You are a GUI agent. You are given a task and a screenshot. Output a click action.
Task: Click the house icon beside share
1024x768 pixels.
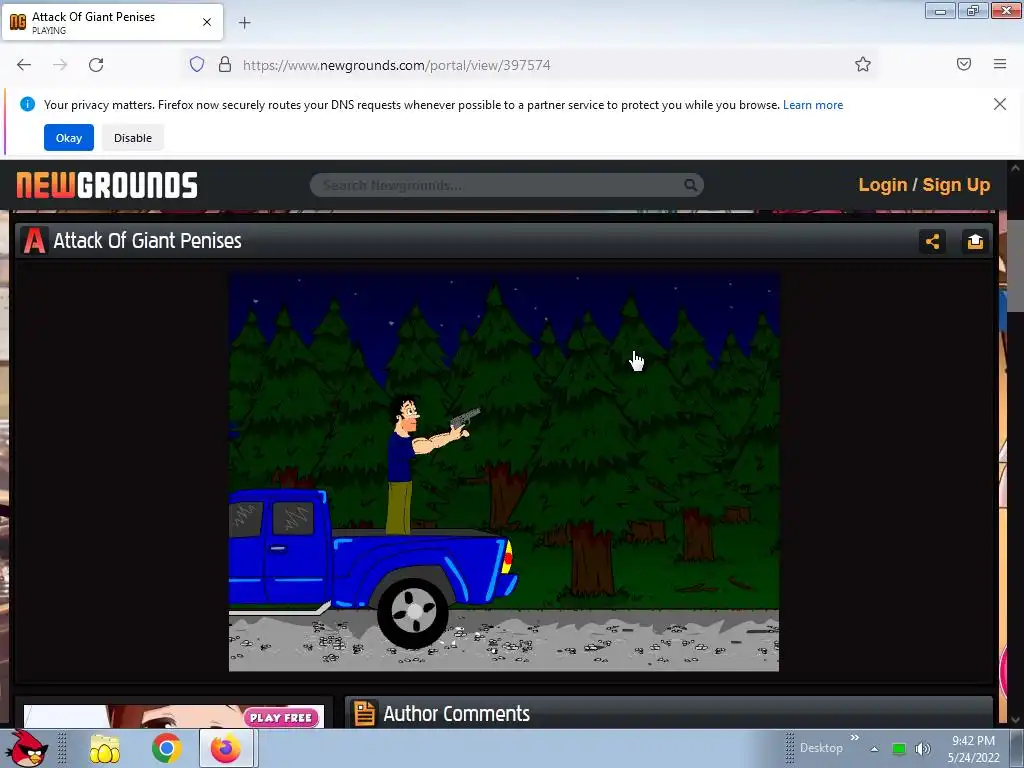coord(975,242)
